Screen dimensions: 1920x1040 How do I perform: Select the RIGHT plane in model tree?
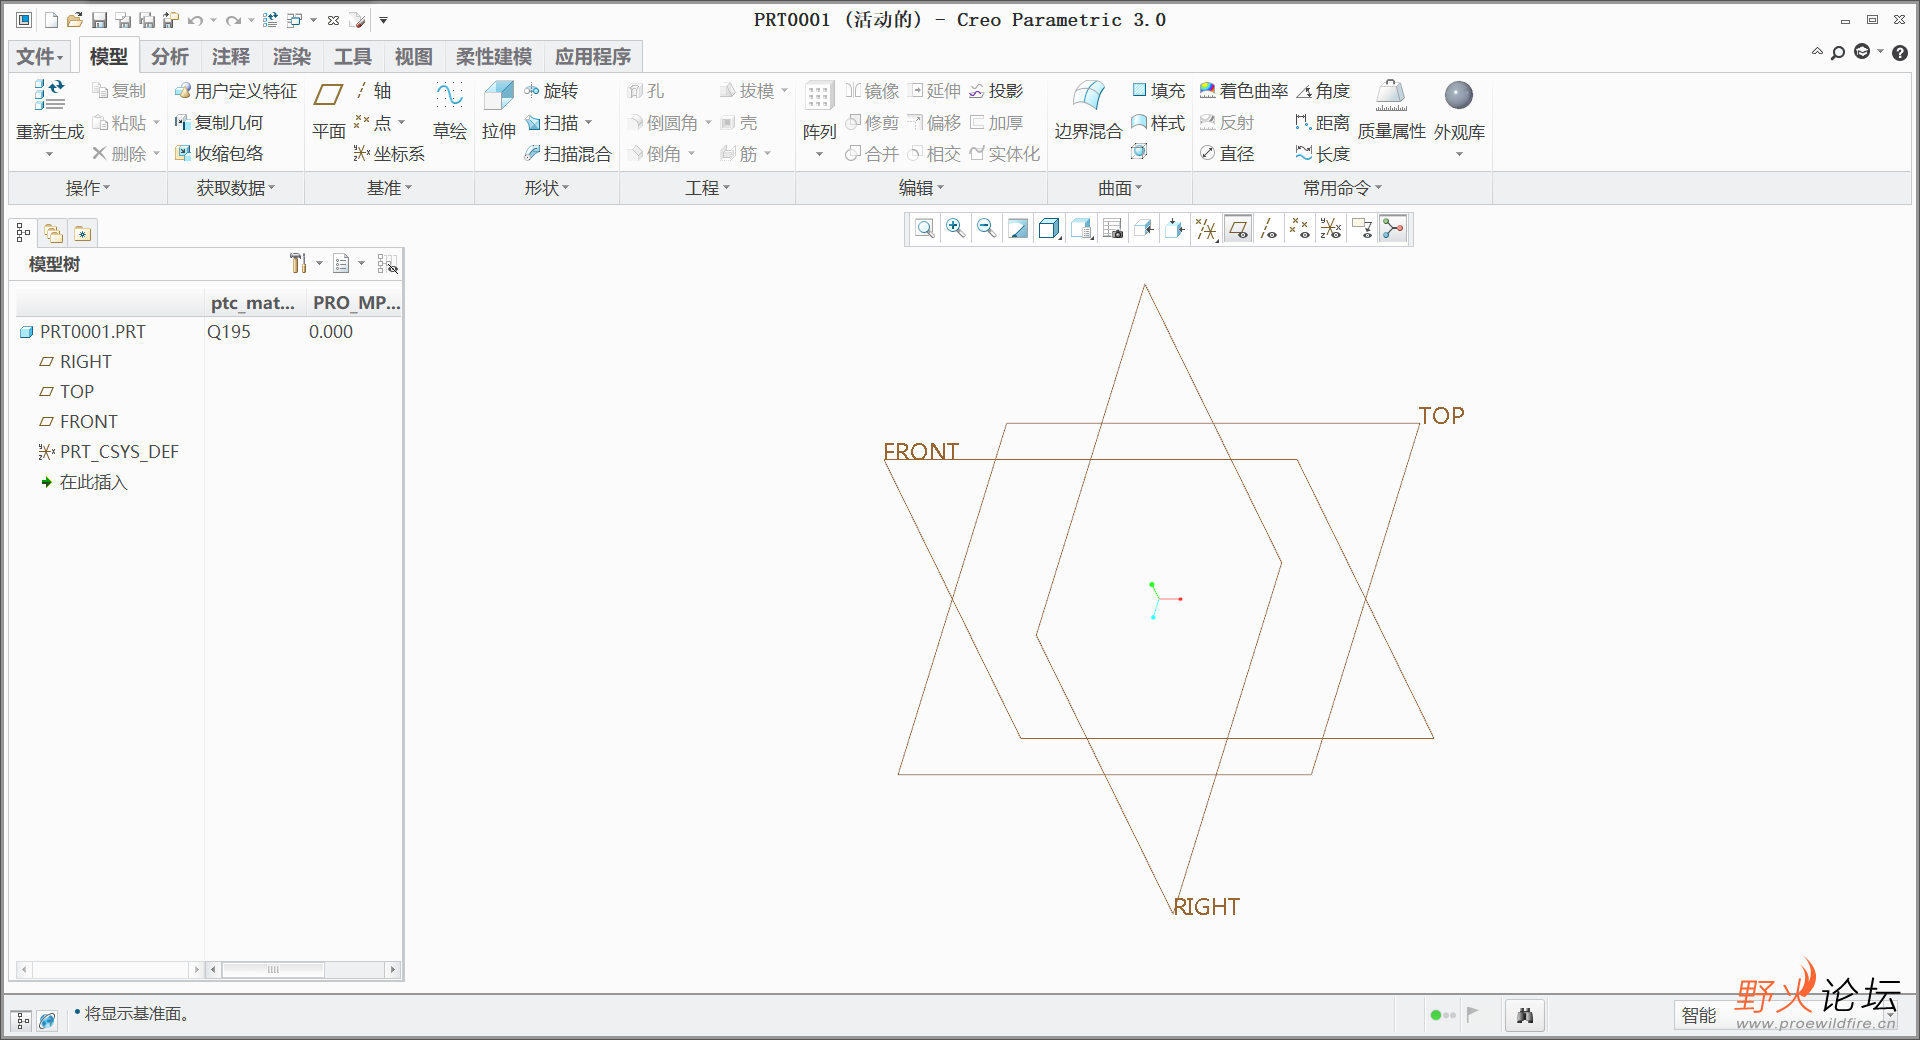pos(75,362)
